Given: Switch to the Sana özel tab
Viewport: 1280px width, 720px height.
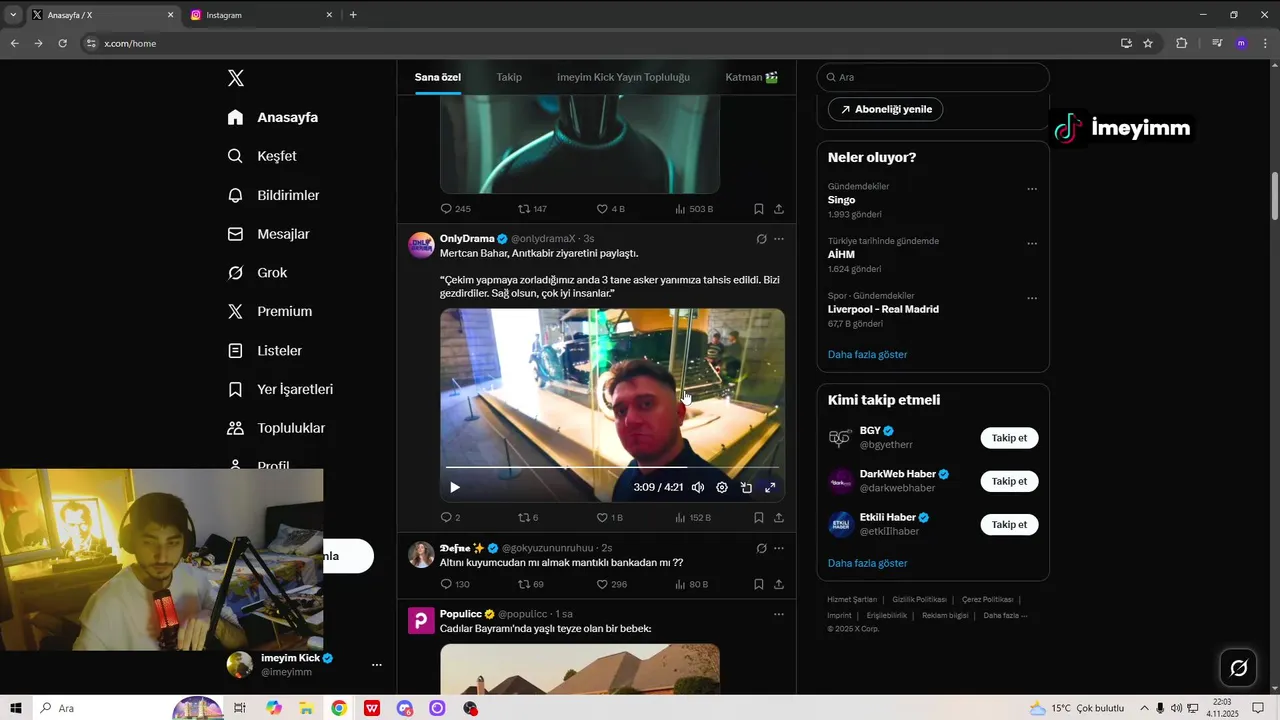Looking at the screenshot, I should [x=438, y=77].
